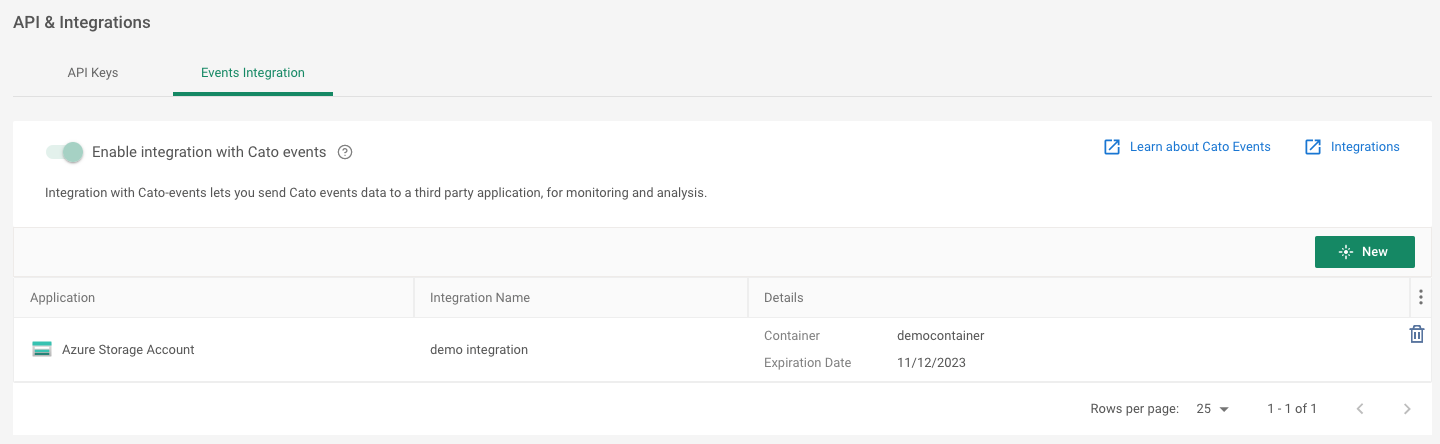Select the demo integration name cell

pos(479,350)
